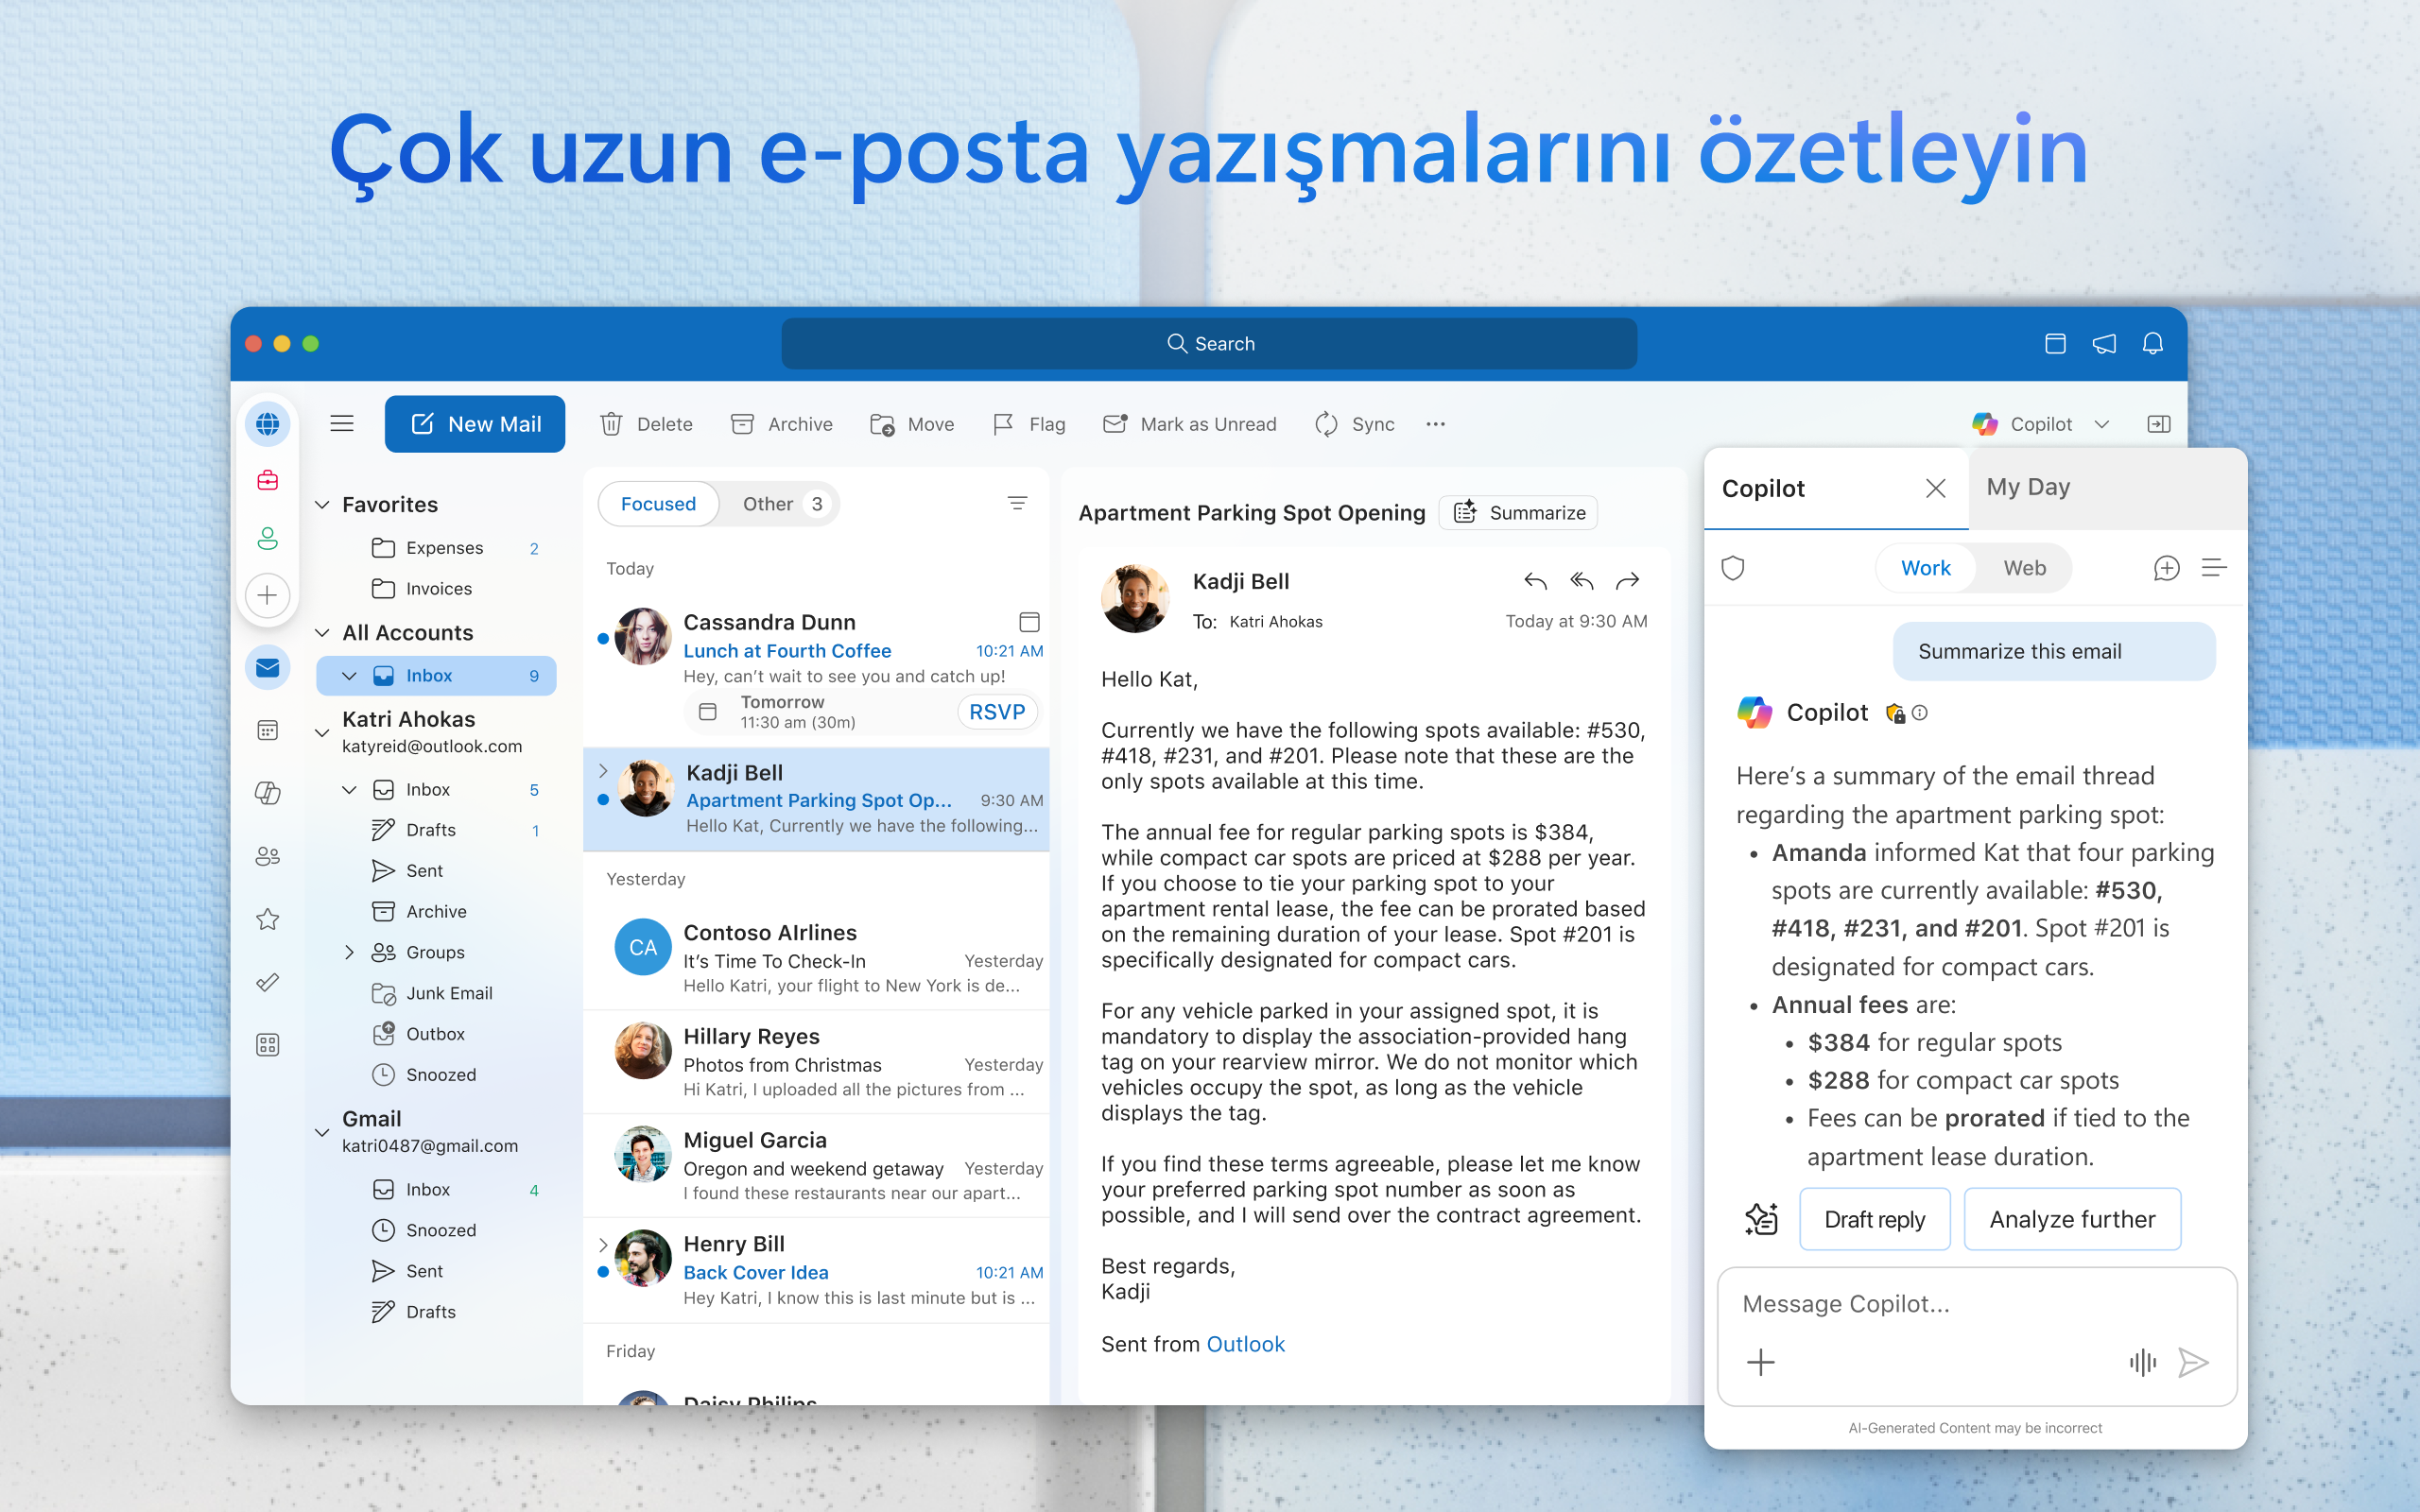This screenshot has height=1512, width=2420.
Task: Click the Archive toolbar icon
Action: (x=742, y=424)
